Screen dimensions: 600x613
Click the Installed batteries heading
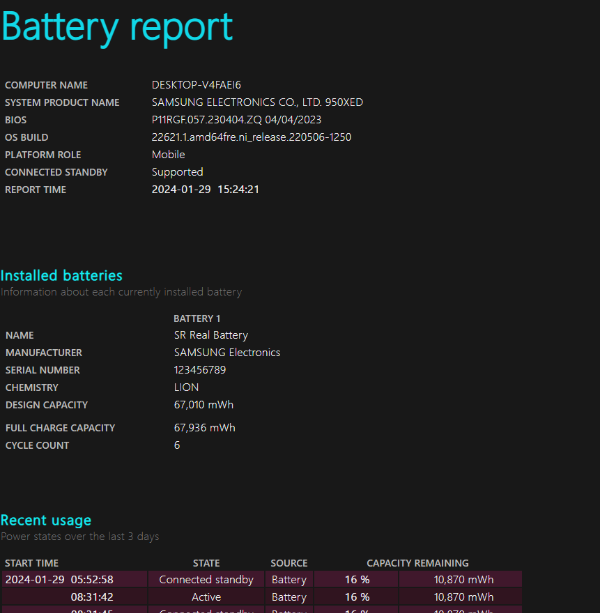pyautogui.click(x=61, y=276)
